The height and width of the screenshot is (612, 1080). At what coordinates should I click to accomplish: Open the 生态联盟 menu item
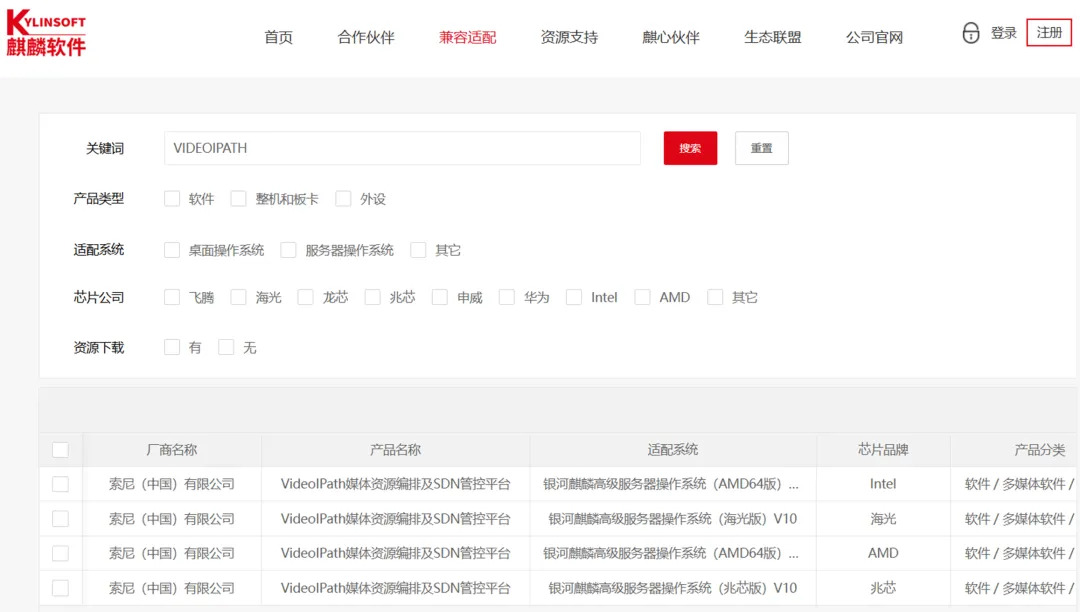[773, 37]
